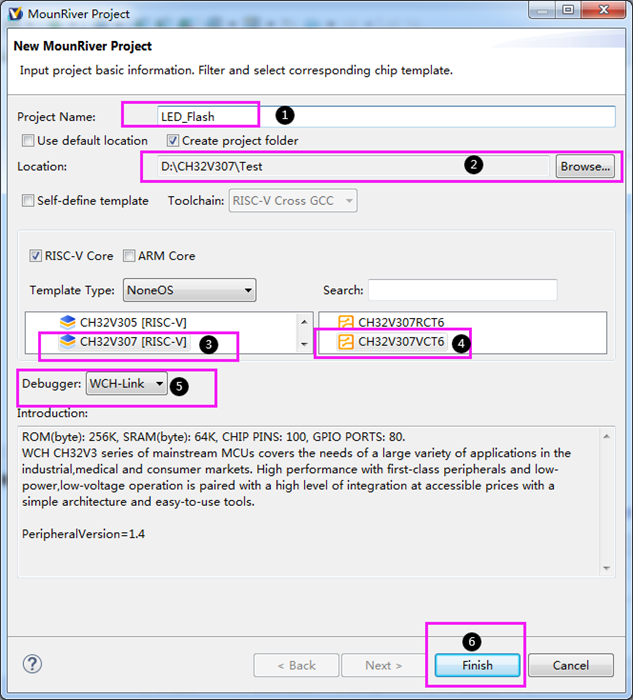Viewport: 633px width, 700px height.
Task: Open the Debugger WCH-Link dropdown
Action: point(127,383)
